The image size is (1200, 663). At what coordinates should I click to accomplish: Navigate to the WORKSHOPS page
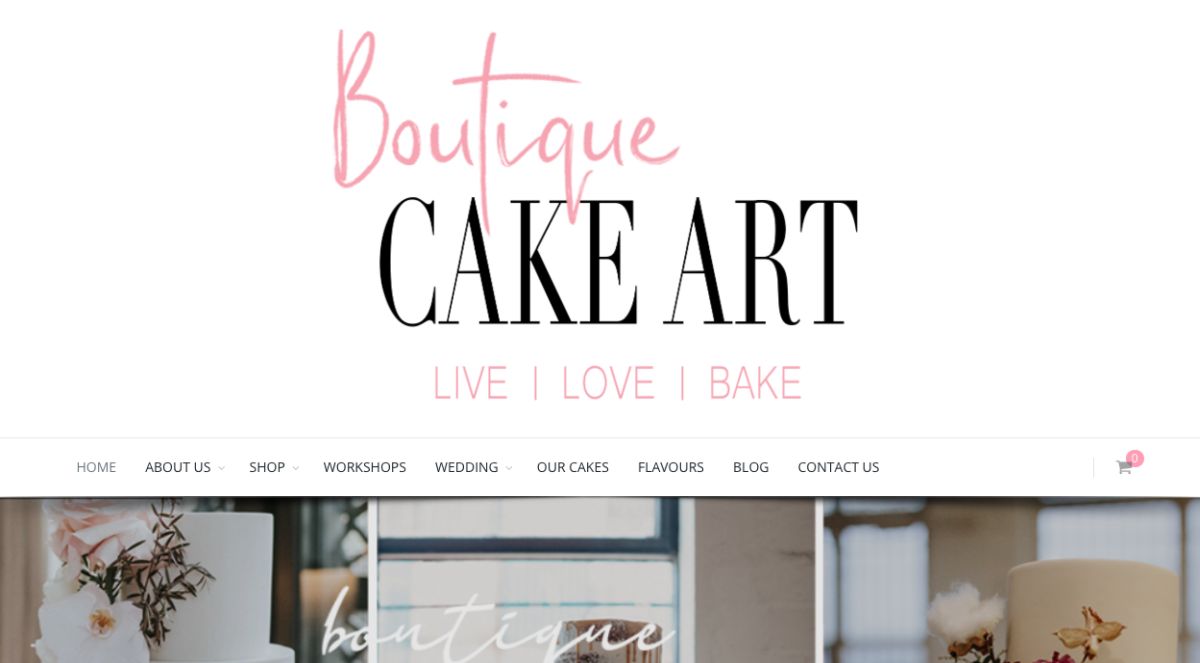[365, 467]
